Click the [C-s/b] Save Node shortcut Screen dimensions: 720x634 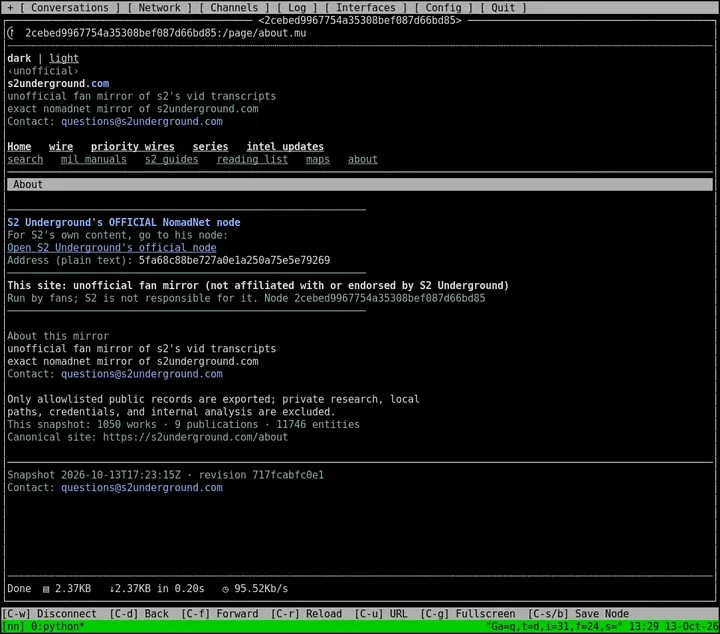click(x=579, y=614)
